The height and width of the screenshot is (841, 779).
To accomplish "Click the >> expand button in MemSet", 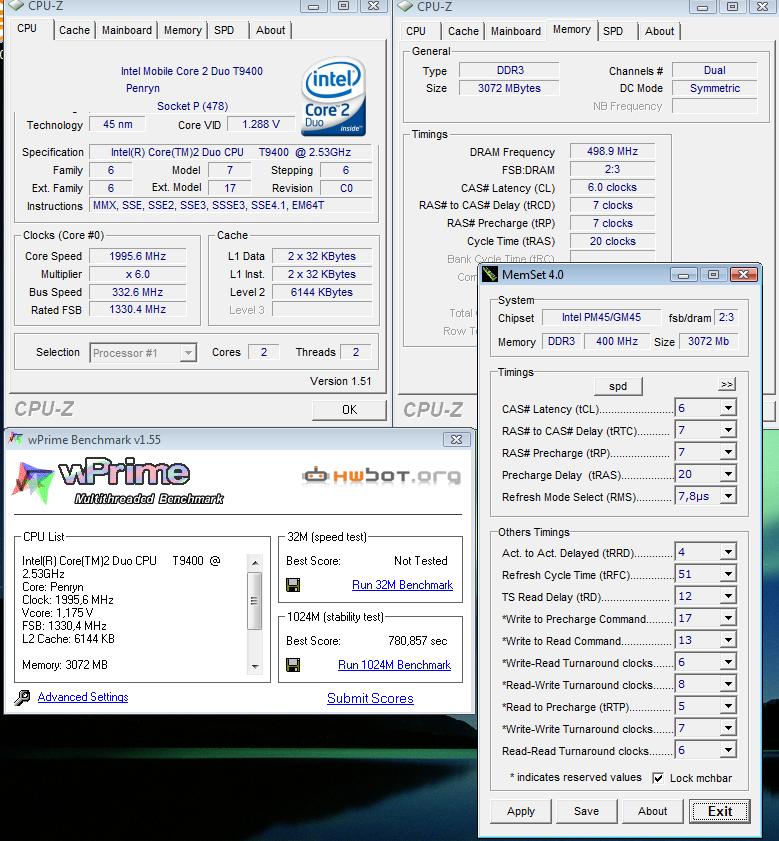I will tap(727, 384).
